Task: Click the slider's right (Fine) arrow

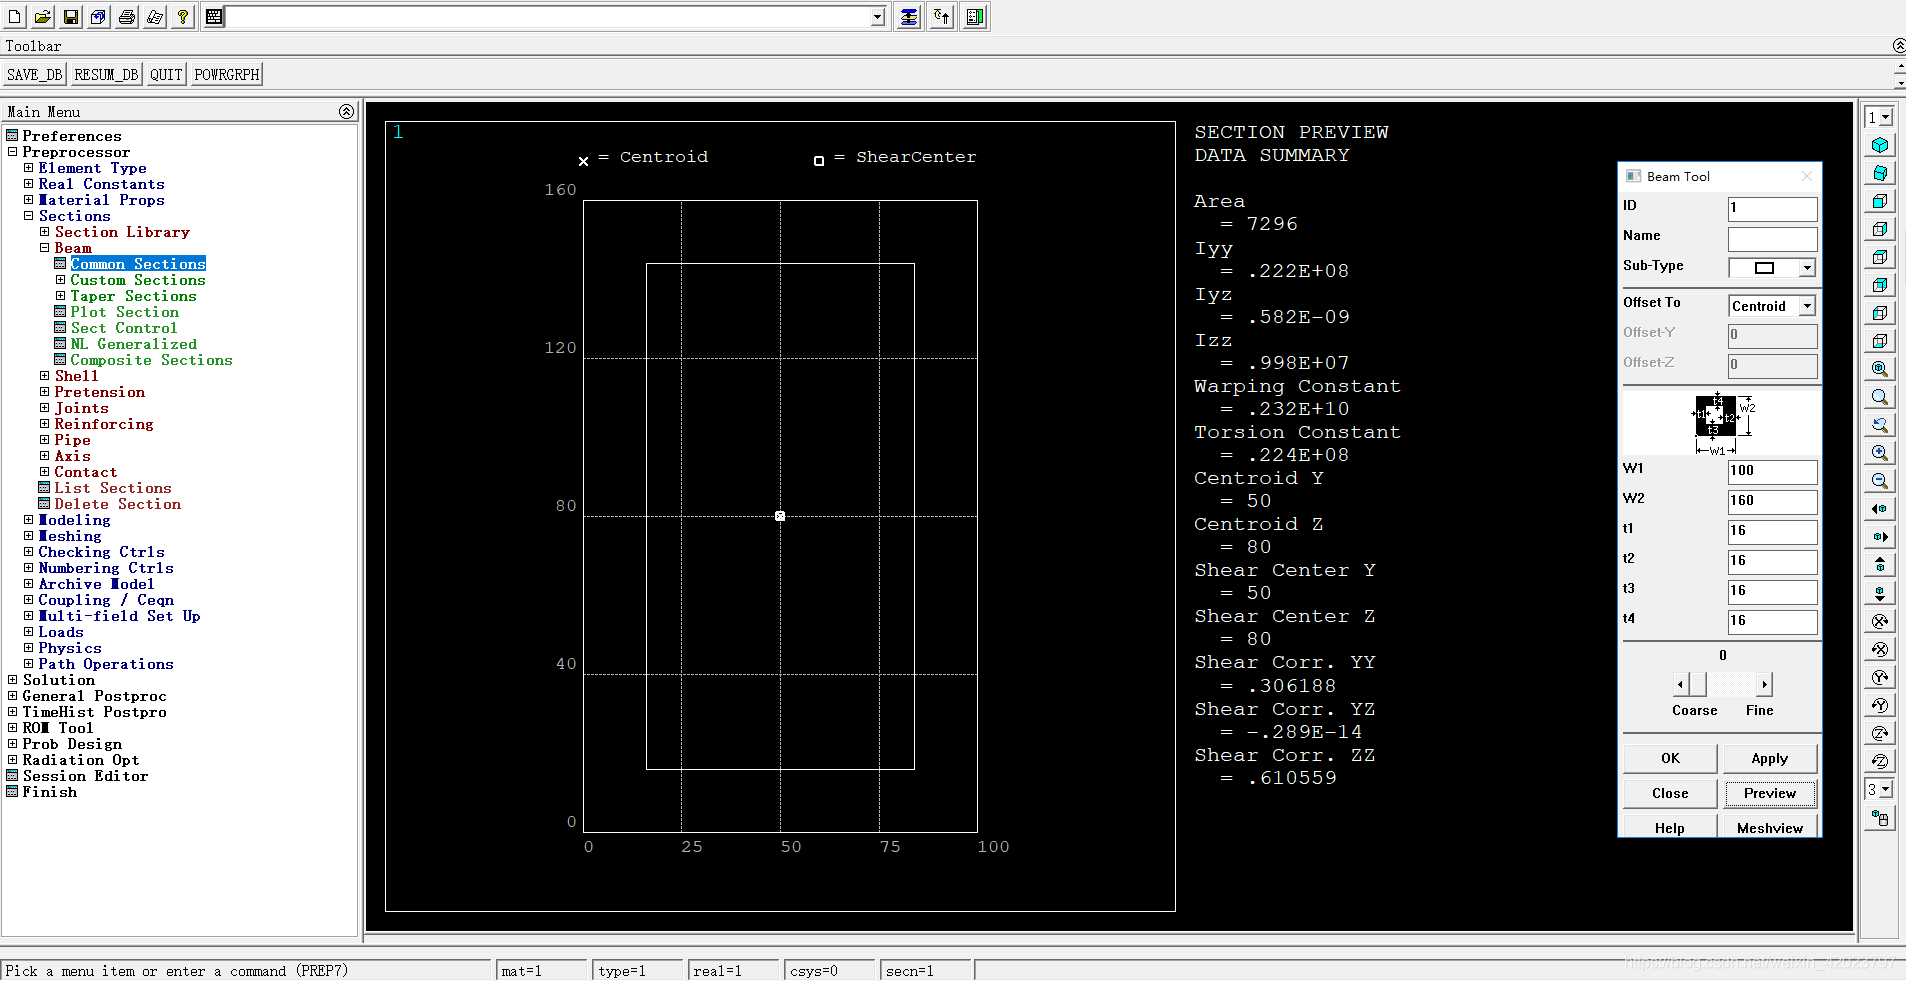Action: coord(1764,684)
